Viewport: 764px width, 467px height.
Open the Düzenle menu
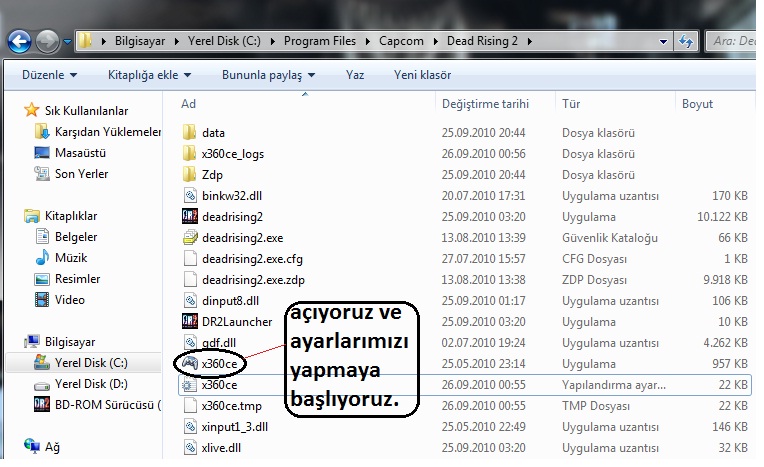coord(49,75)
